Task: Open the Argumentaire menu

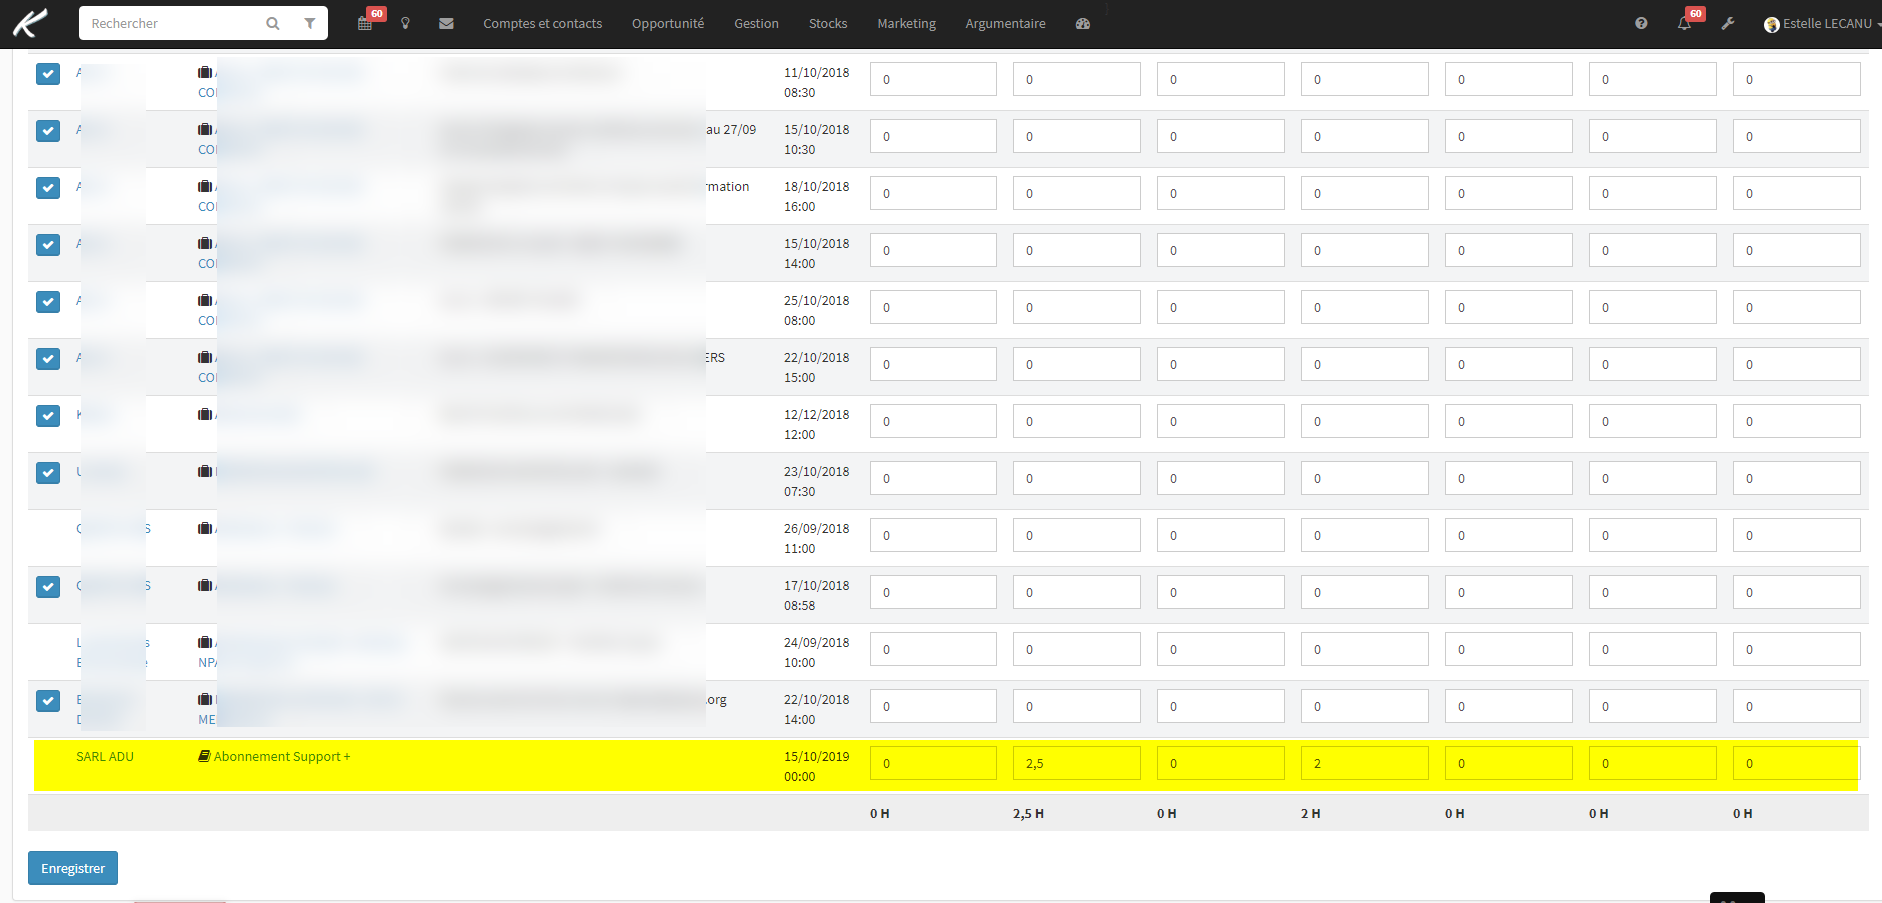Action: click(1005, 23)
